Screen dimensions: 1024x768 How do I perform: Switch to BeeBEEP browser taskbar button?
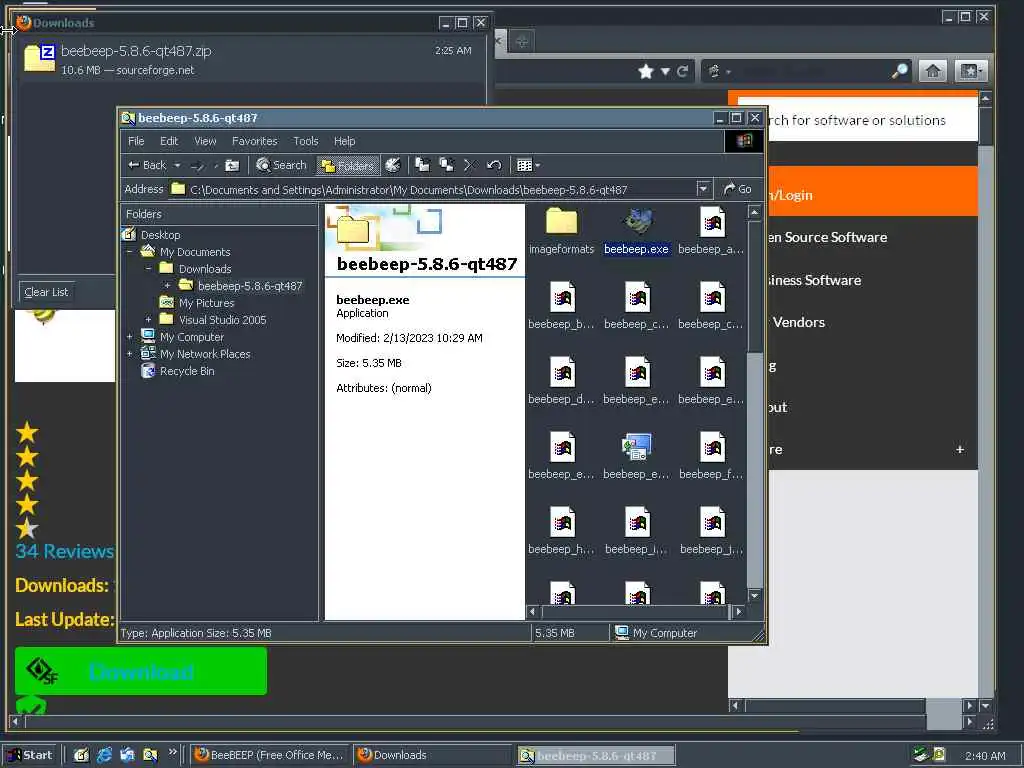270,755
